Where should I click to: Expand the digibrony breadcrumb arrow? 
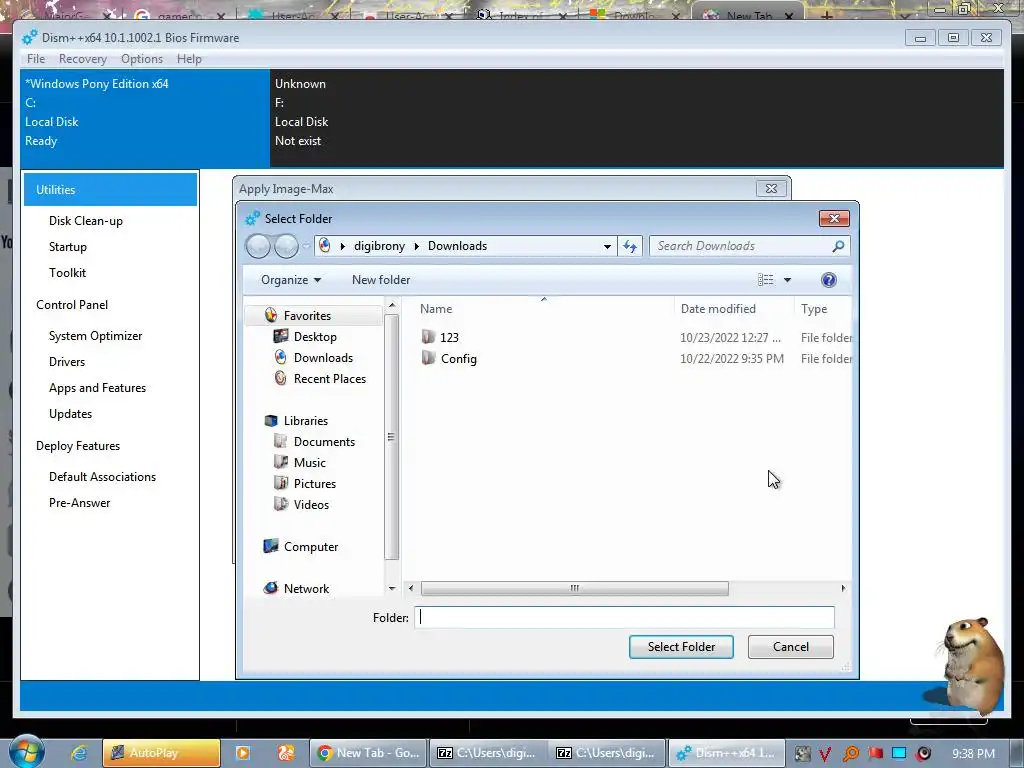416,246
